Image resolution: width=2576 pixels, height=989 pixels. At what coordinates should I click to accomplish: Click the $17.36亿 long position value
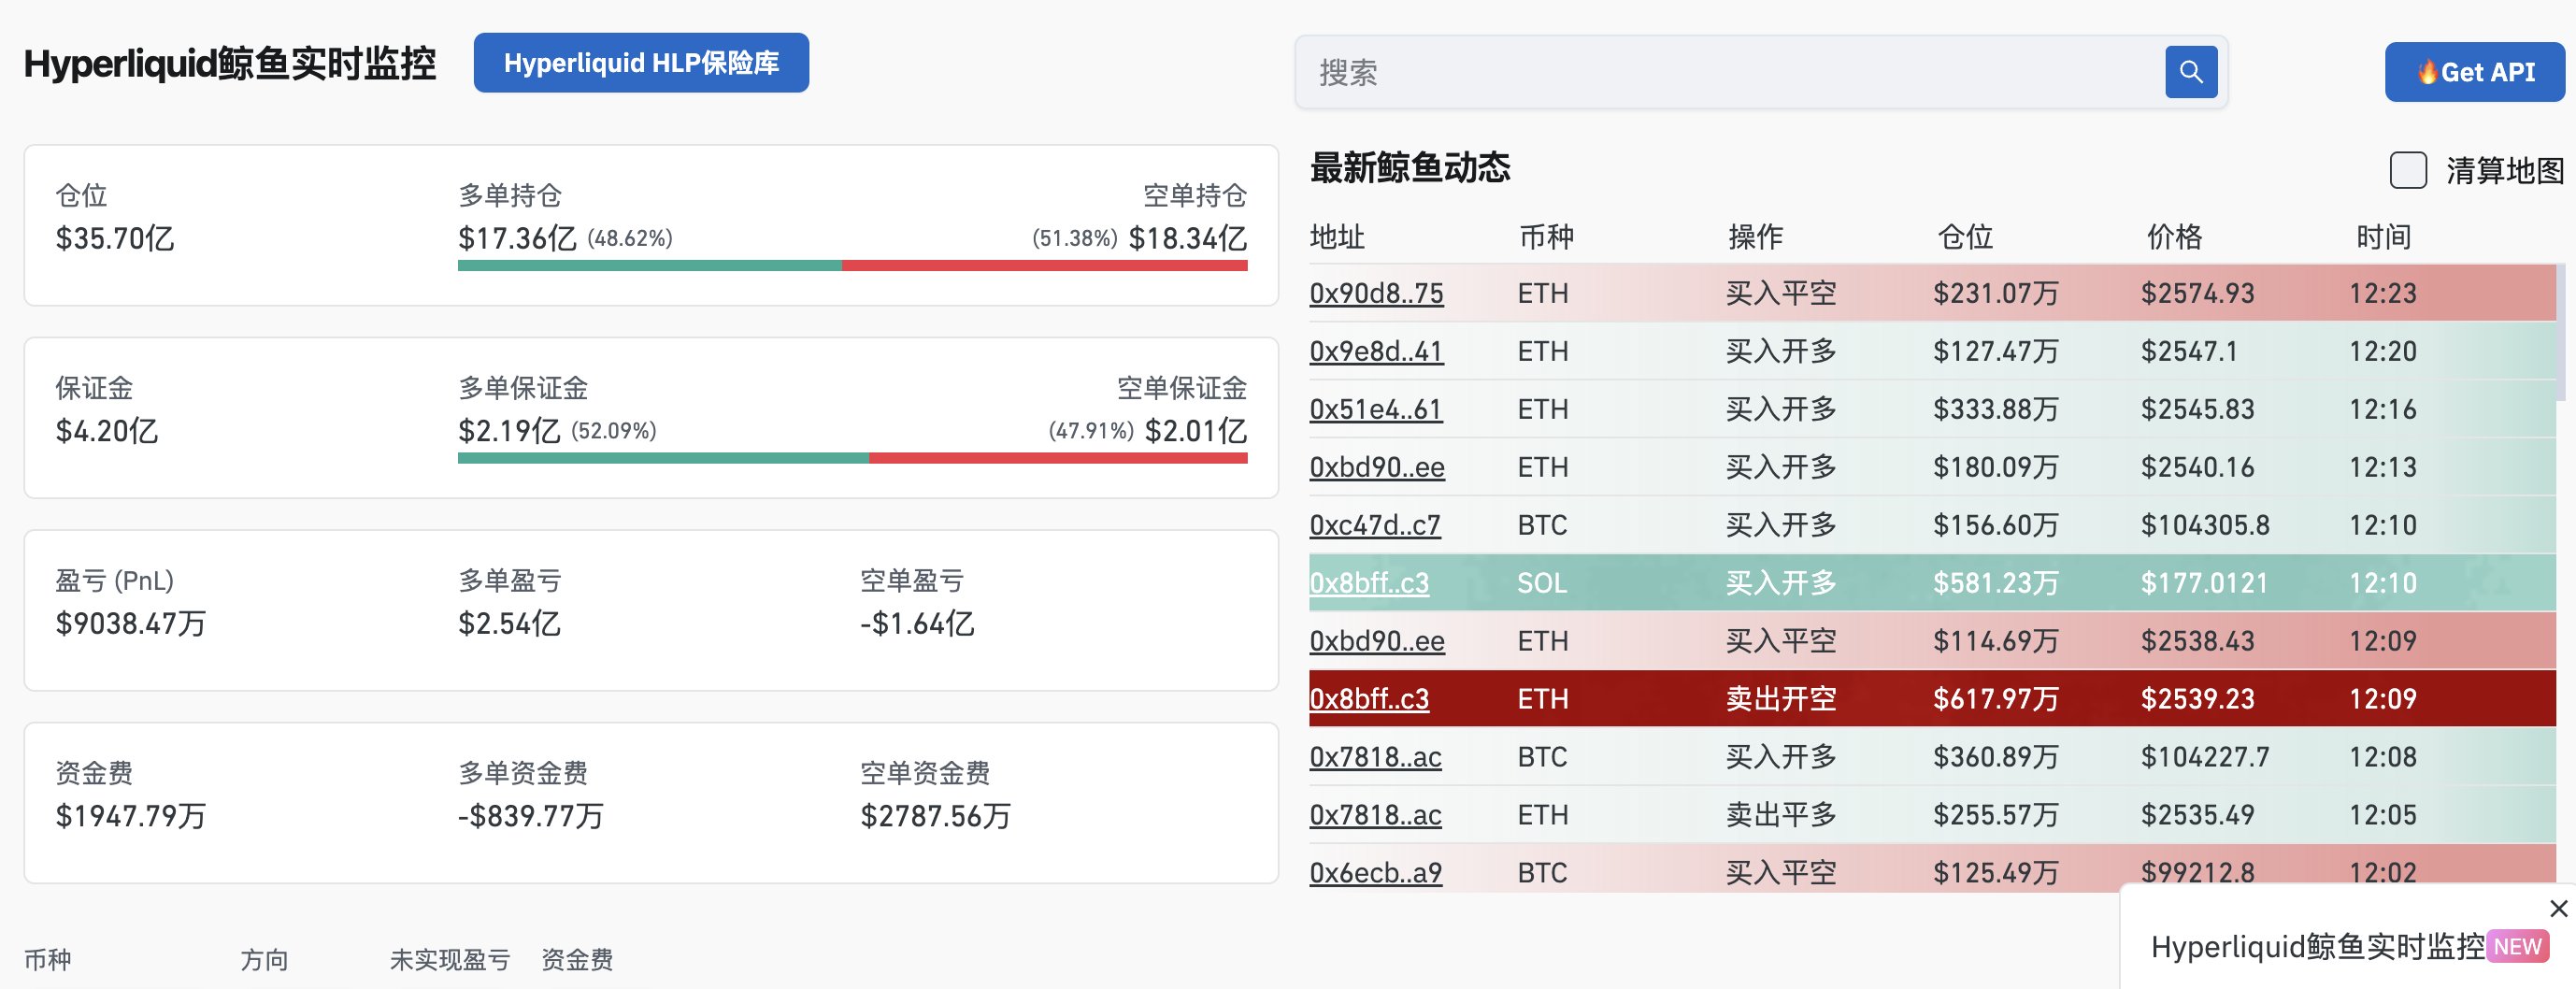517,238
